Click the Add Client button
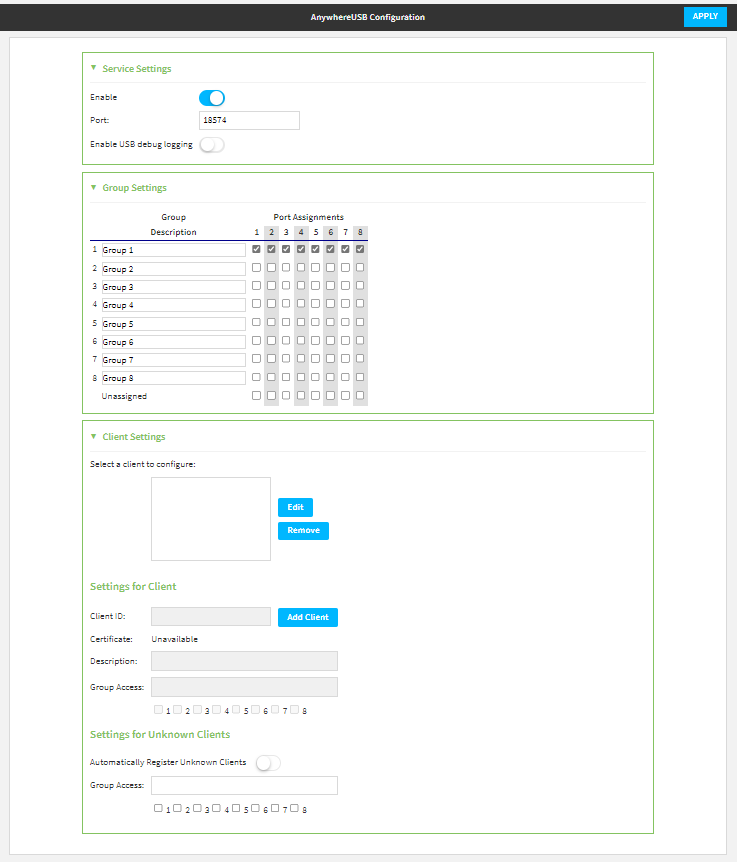Viewport: 737px width, 862px height. [x=308, y=617]
